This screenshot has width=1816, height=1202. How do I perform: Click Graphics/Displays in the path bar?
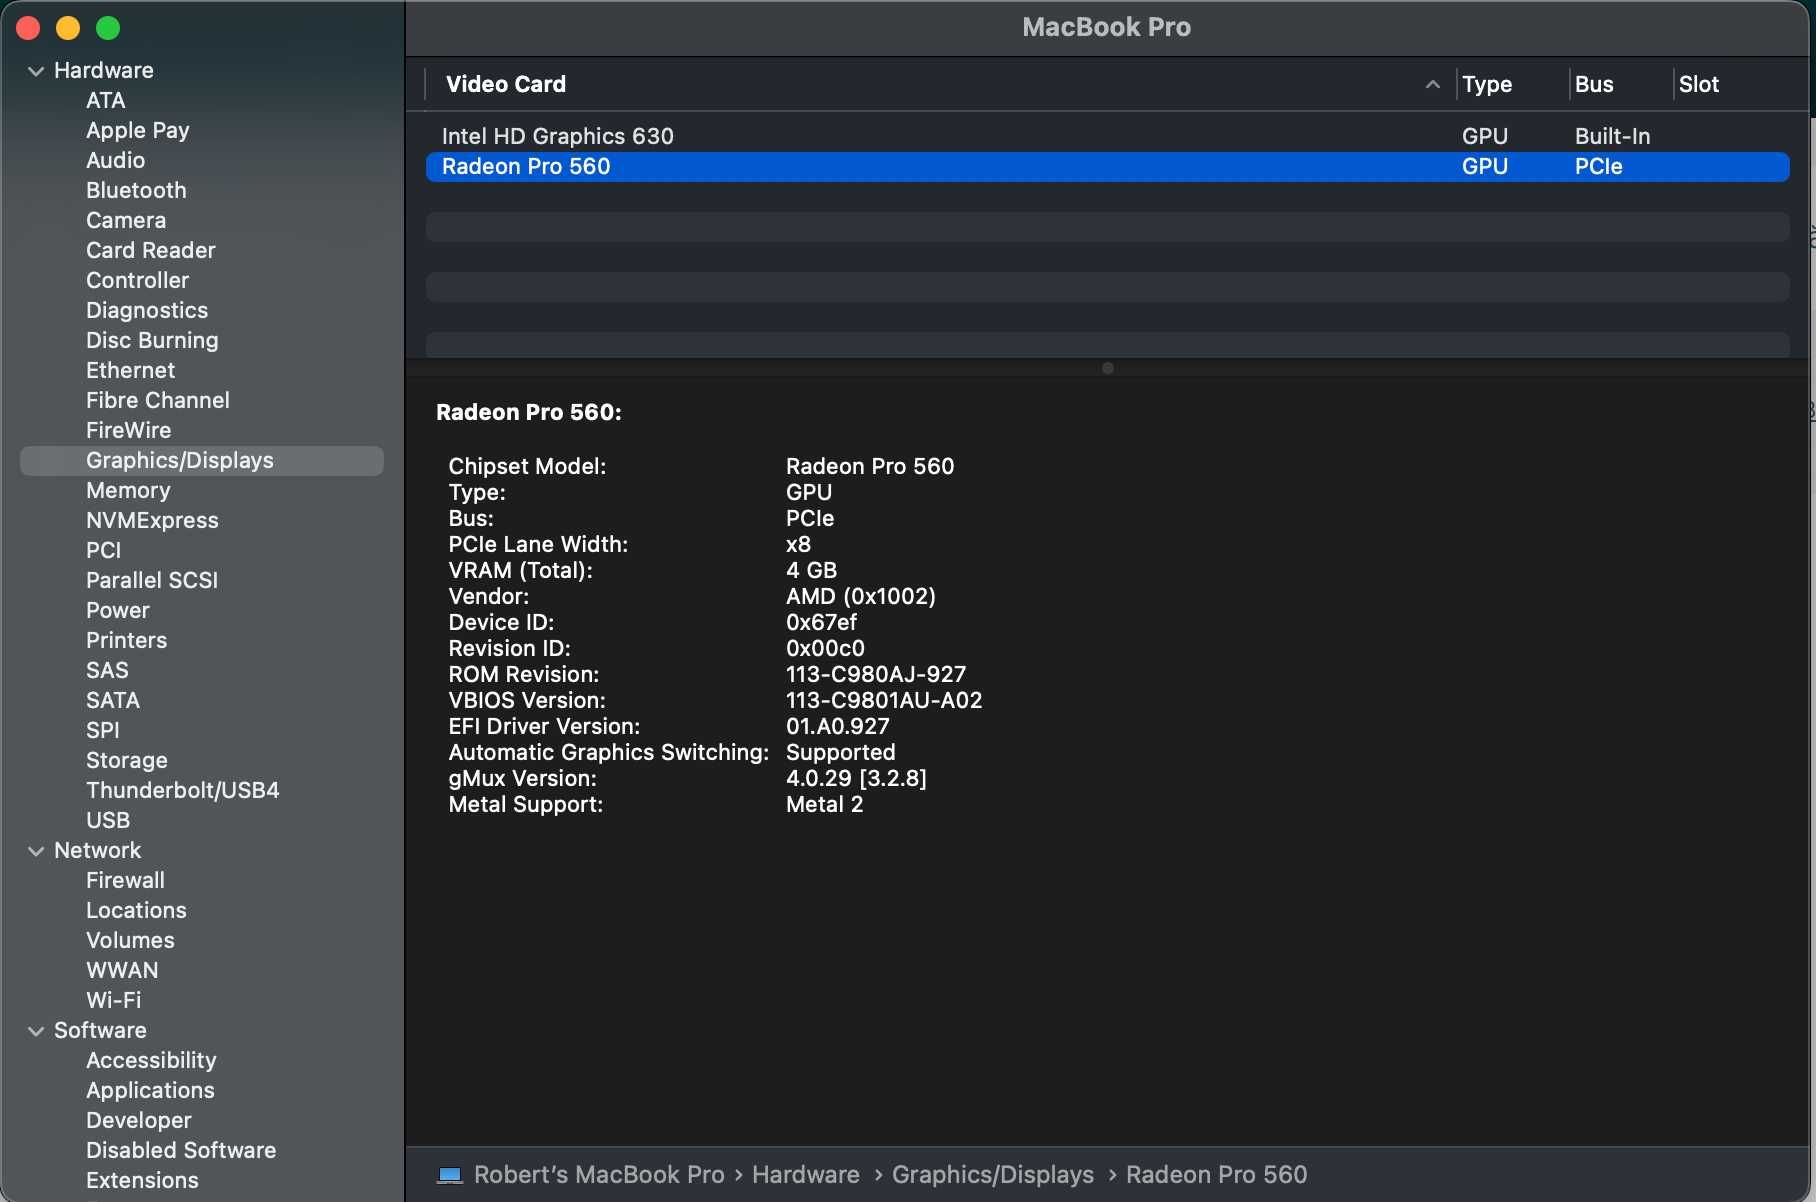[993, 1175]
